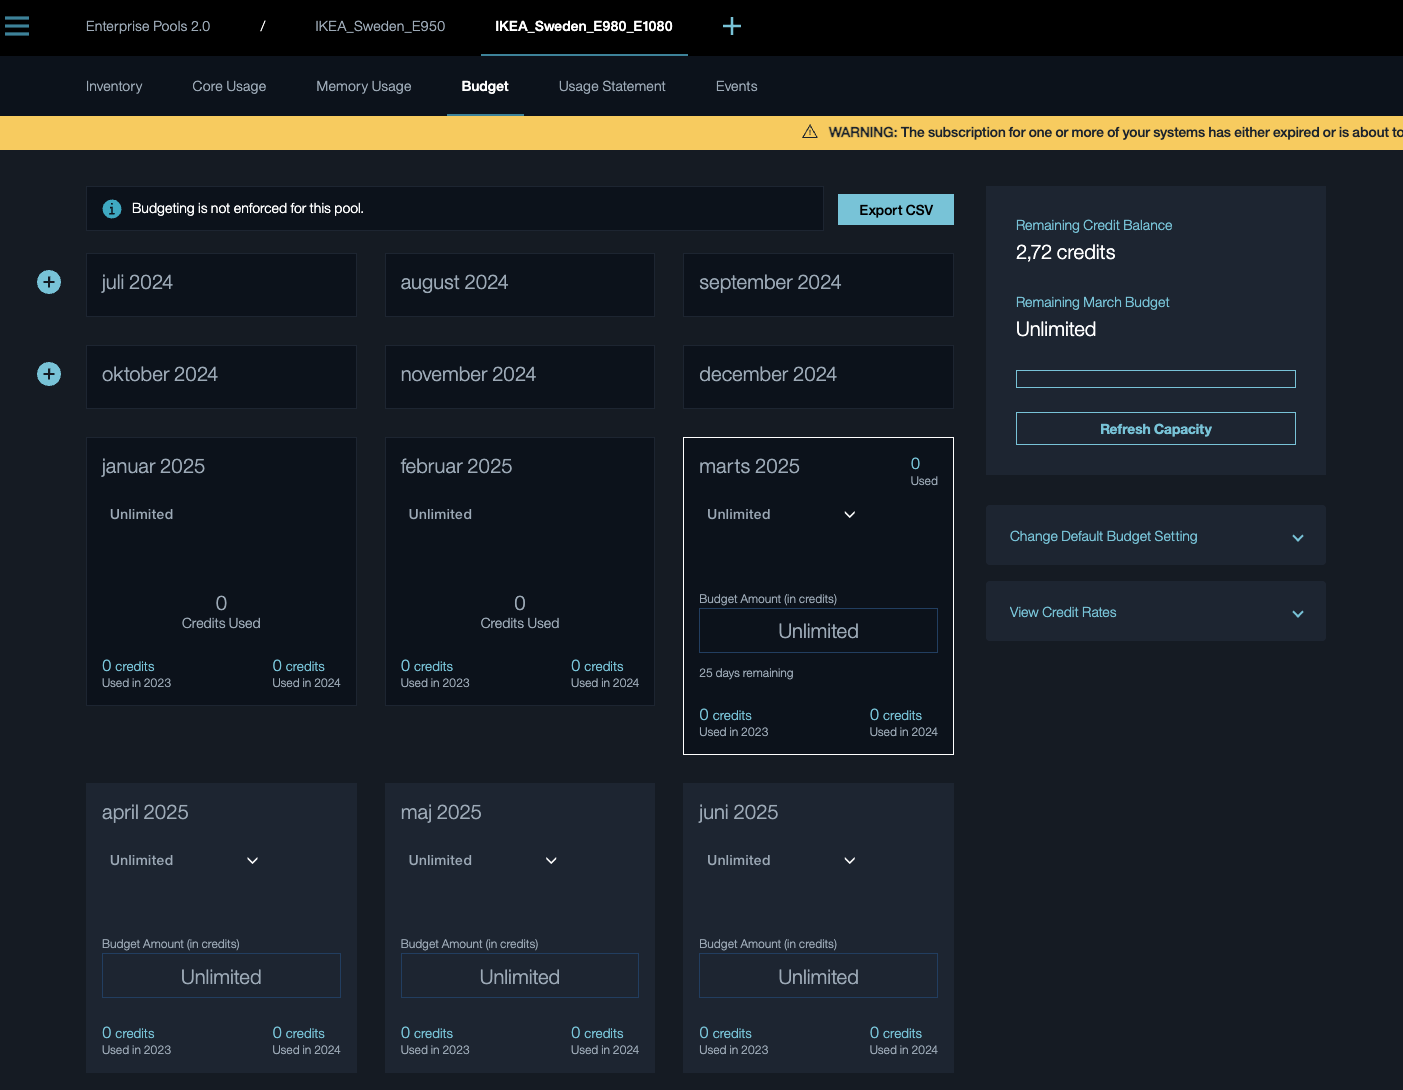Expand the juli 2024 row plus icon

pos(49,283)
